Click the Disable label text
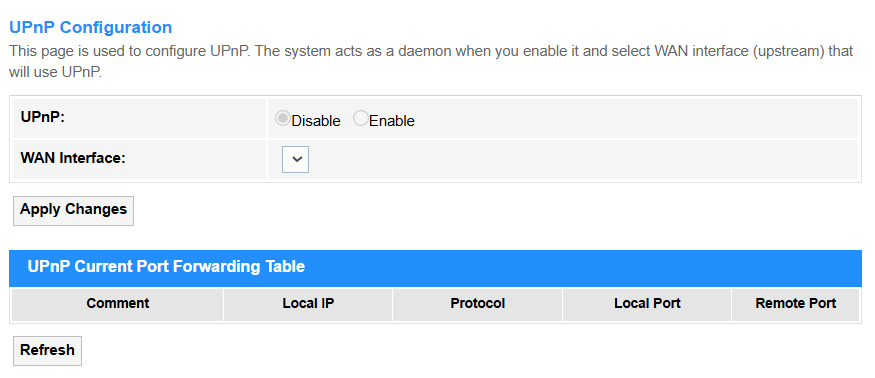This screenshot has width=875, height=378. coord(316,121)
